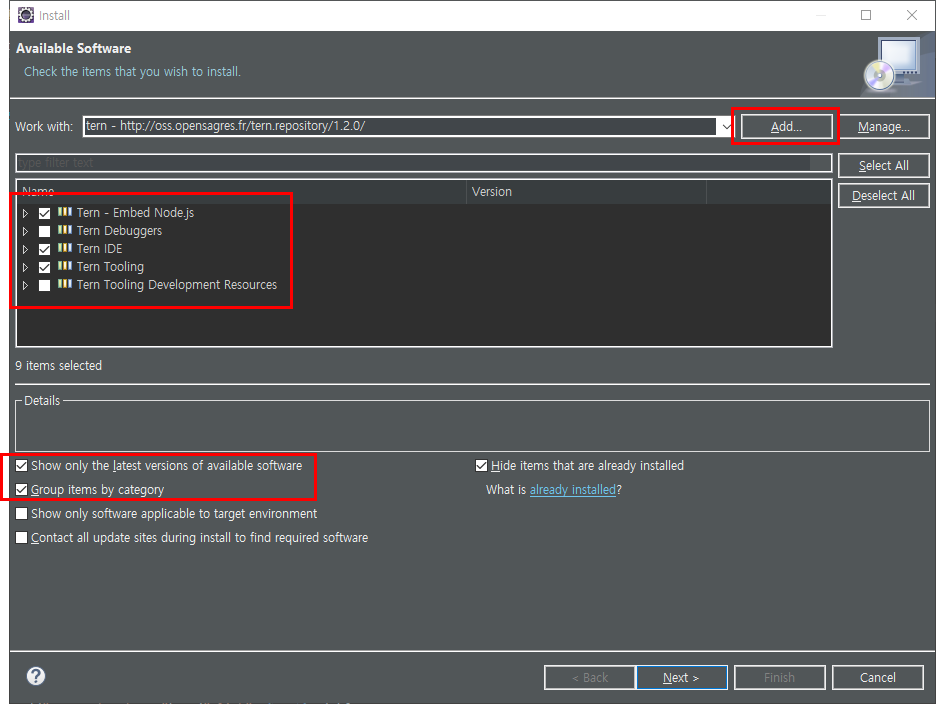Toggle Hide items that are already installed

(x=481, y=466)
